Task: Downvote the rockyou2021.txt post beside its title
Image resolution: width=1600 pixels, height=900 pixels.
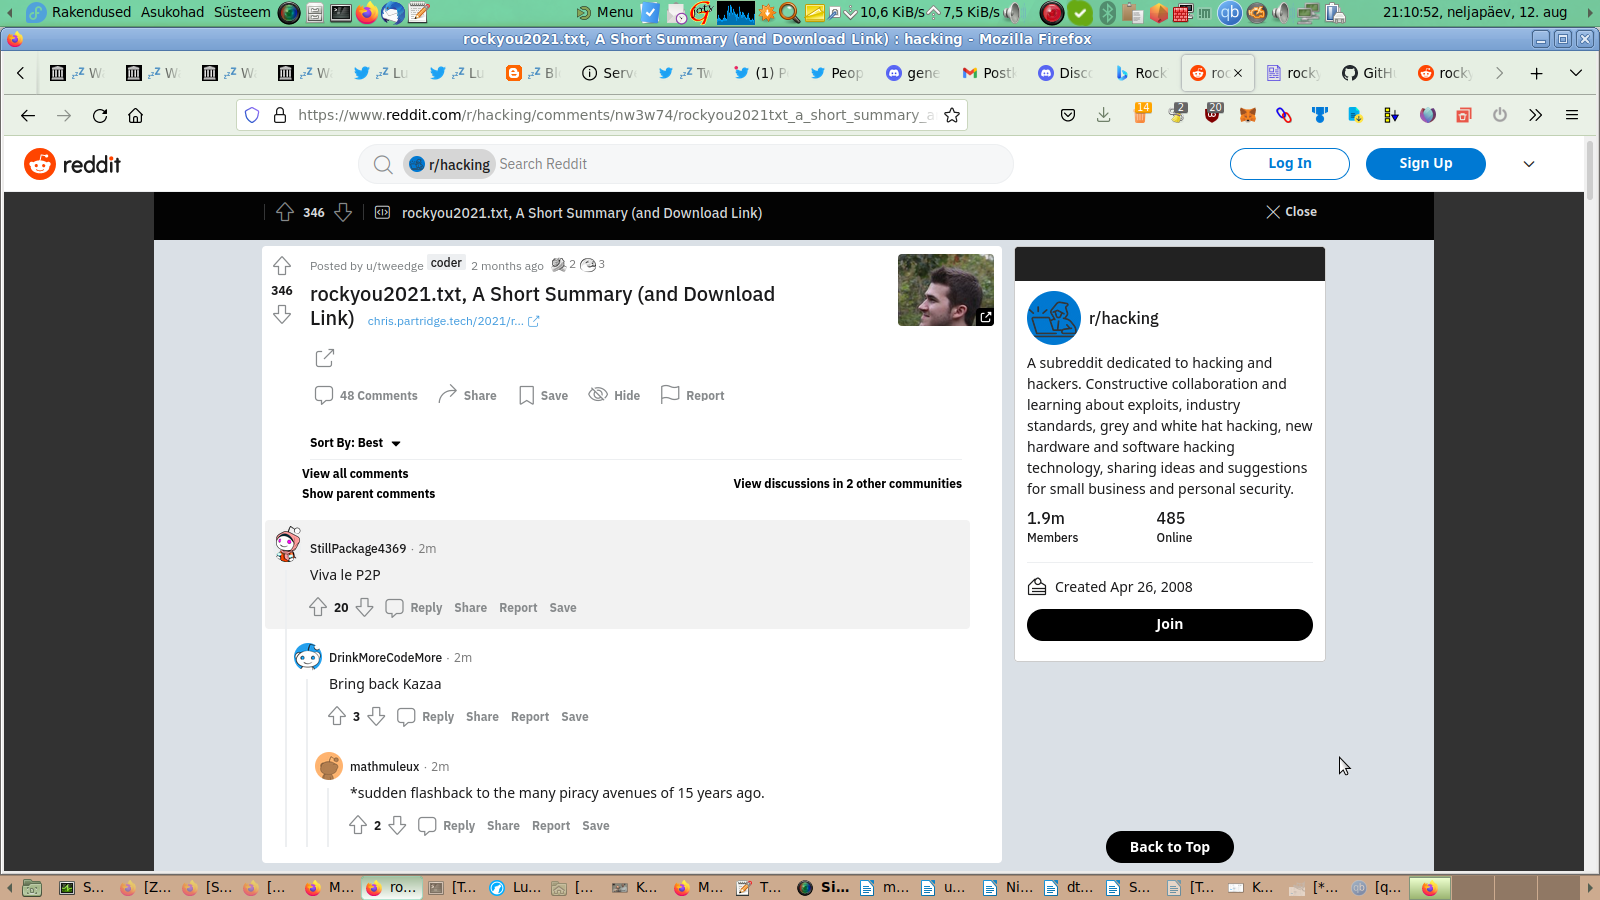Action: click(x=282, y=315)
